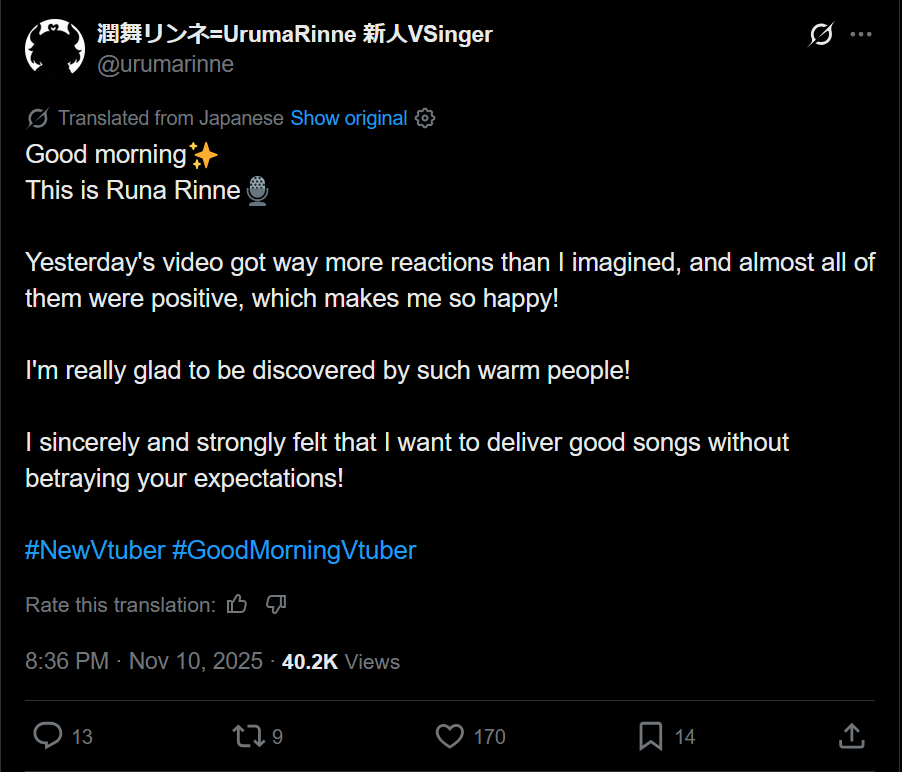The height and width of the screenshot is (772, 902).
Task: Like the post with the heart icon
Action: (x=450, y=737)
